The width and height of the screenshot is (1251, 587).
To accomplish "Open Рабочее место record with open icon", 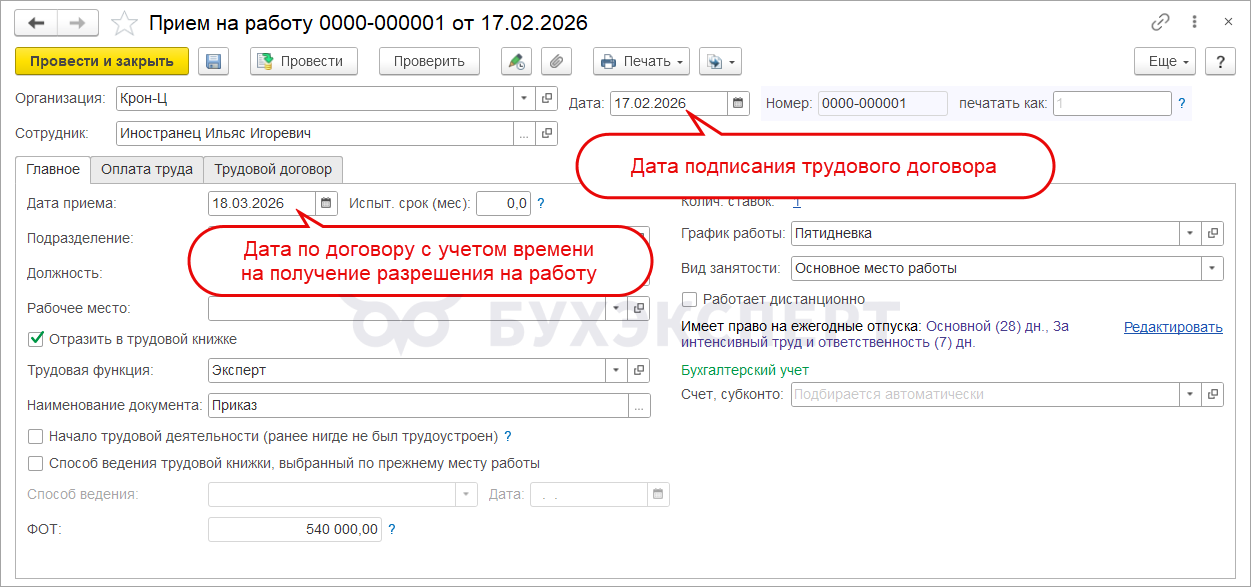I will [x=639, y=308].
